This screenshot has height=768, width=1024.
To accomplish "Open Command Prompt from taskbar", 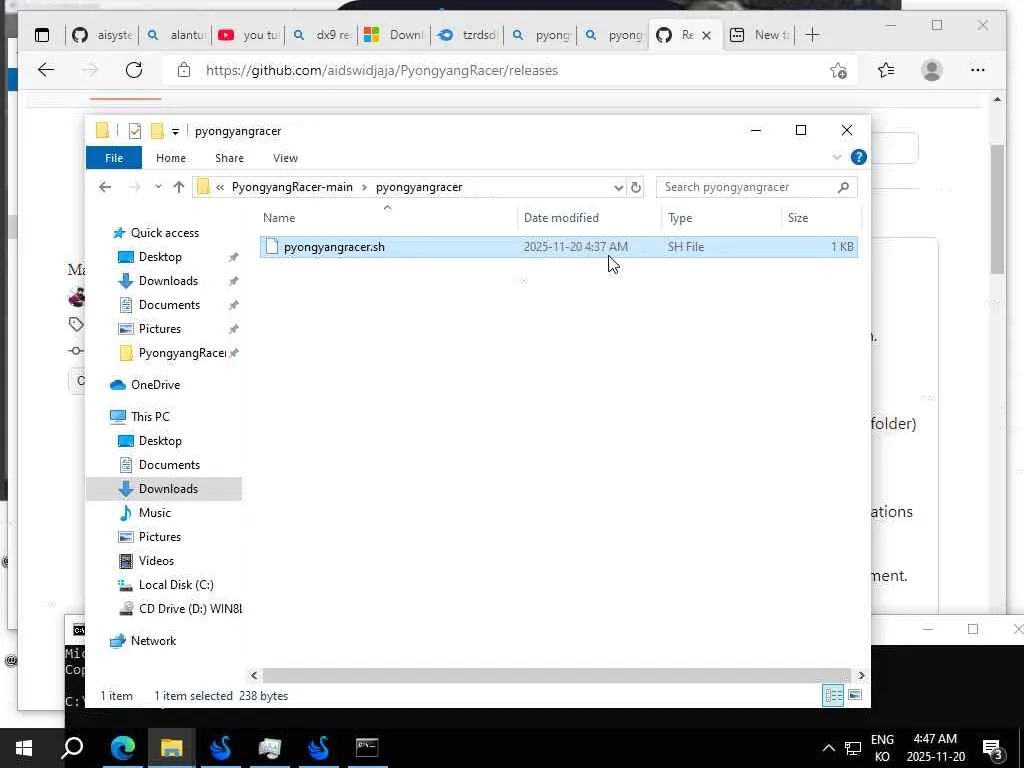I will (367, 748).
